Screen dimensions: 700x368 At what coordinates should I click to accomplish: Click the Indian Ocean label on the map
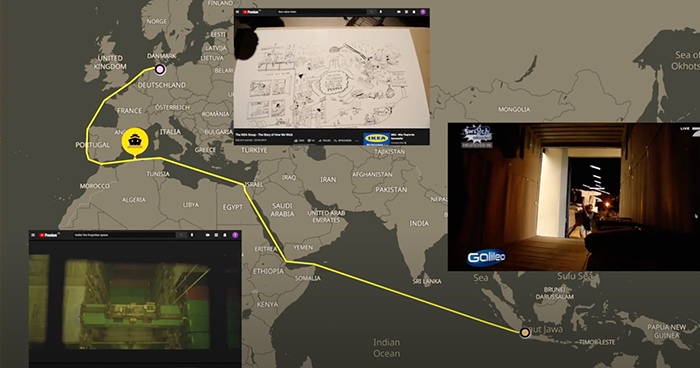click(386, 347)
